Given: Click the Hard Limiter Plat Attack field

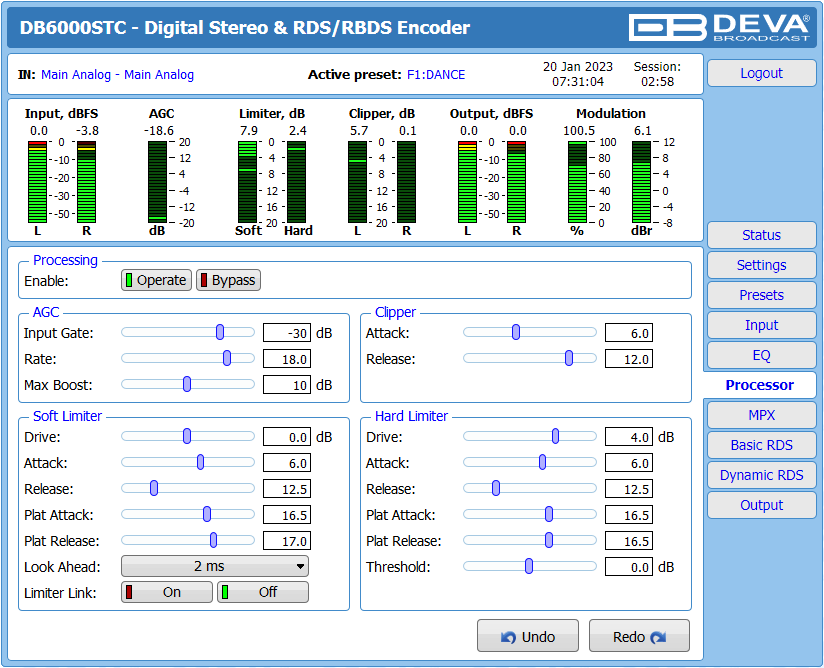Looking at the screenshot, I should 629,515.
